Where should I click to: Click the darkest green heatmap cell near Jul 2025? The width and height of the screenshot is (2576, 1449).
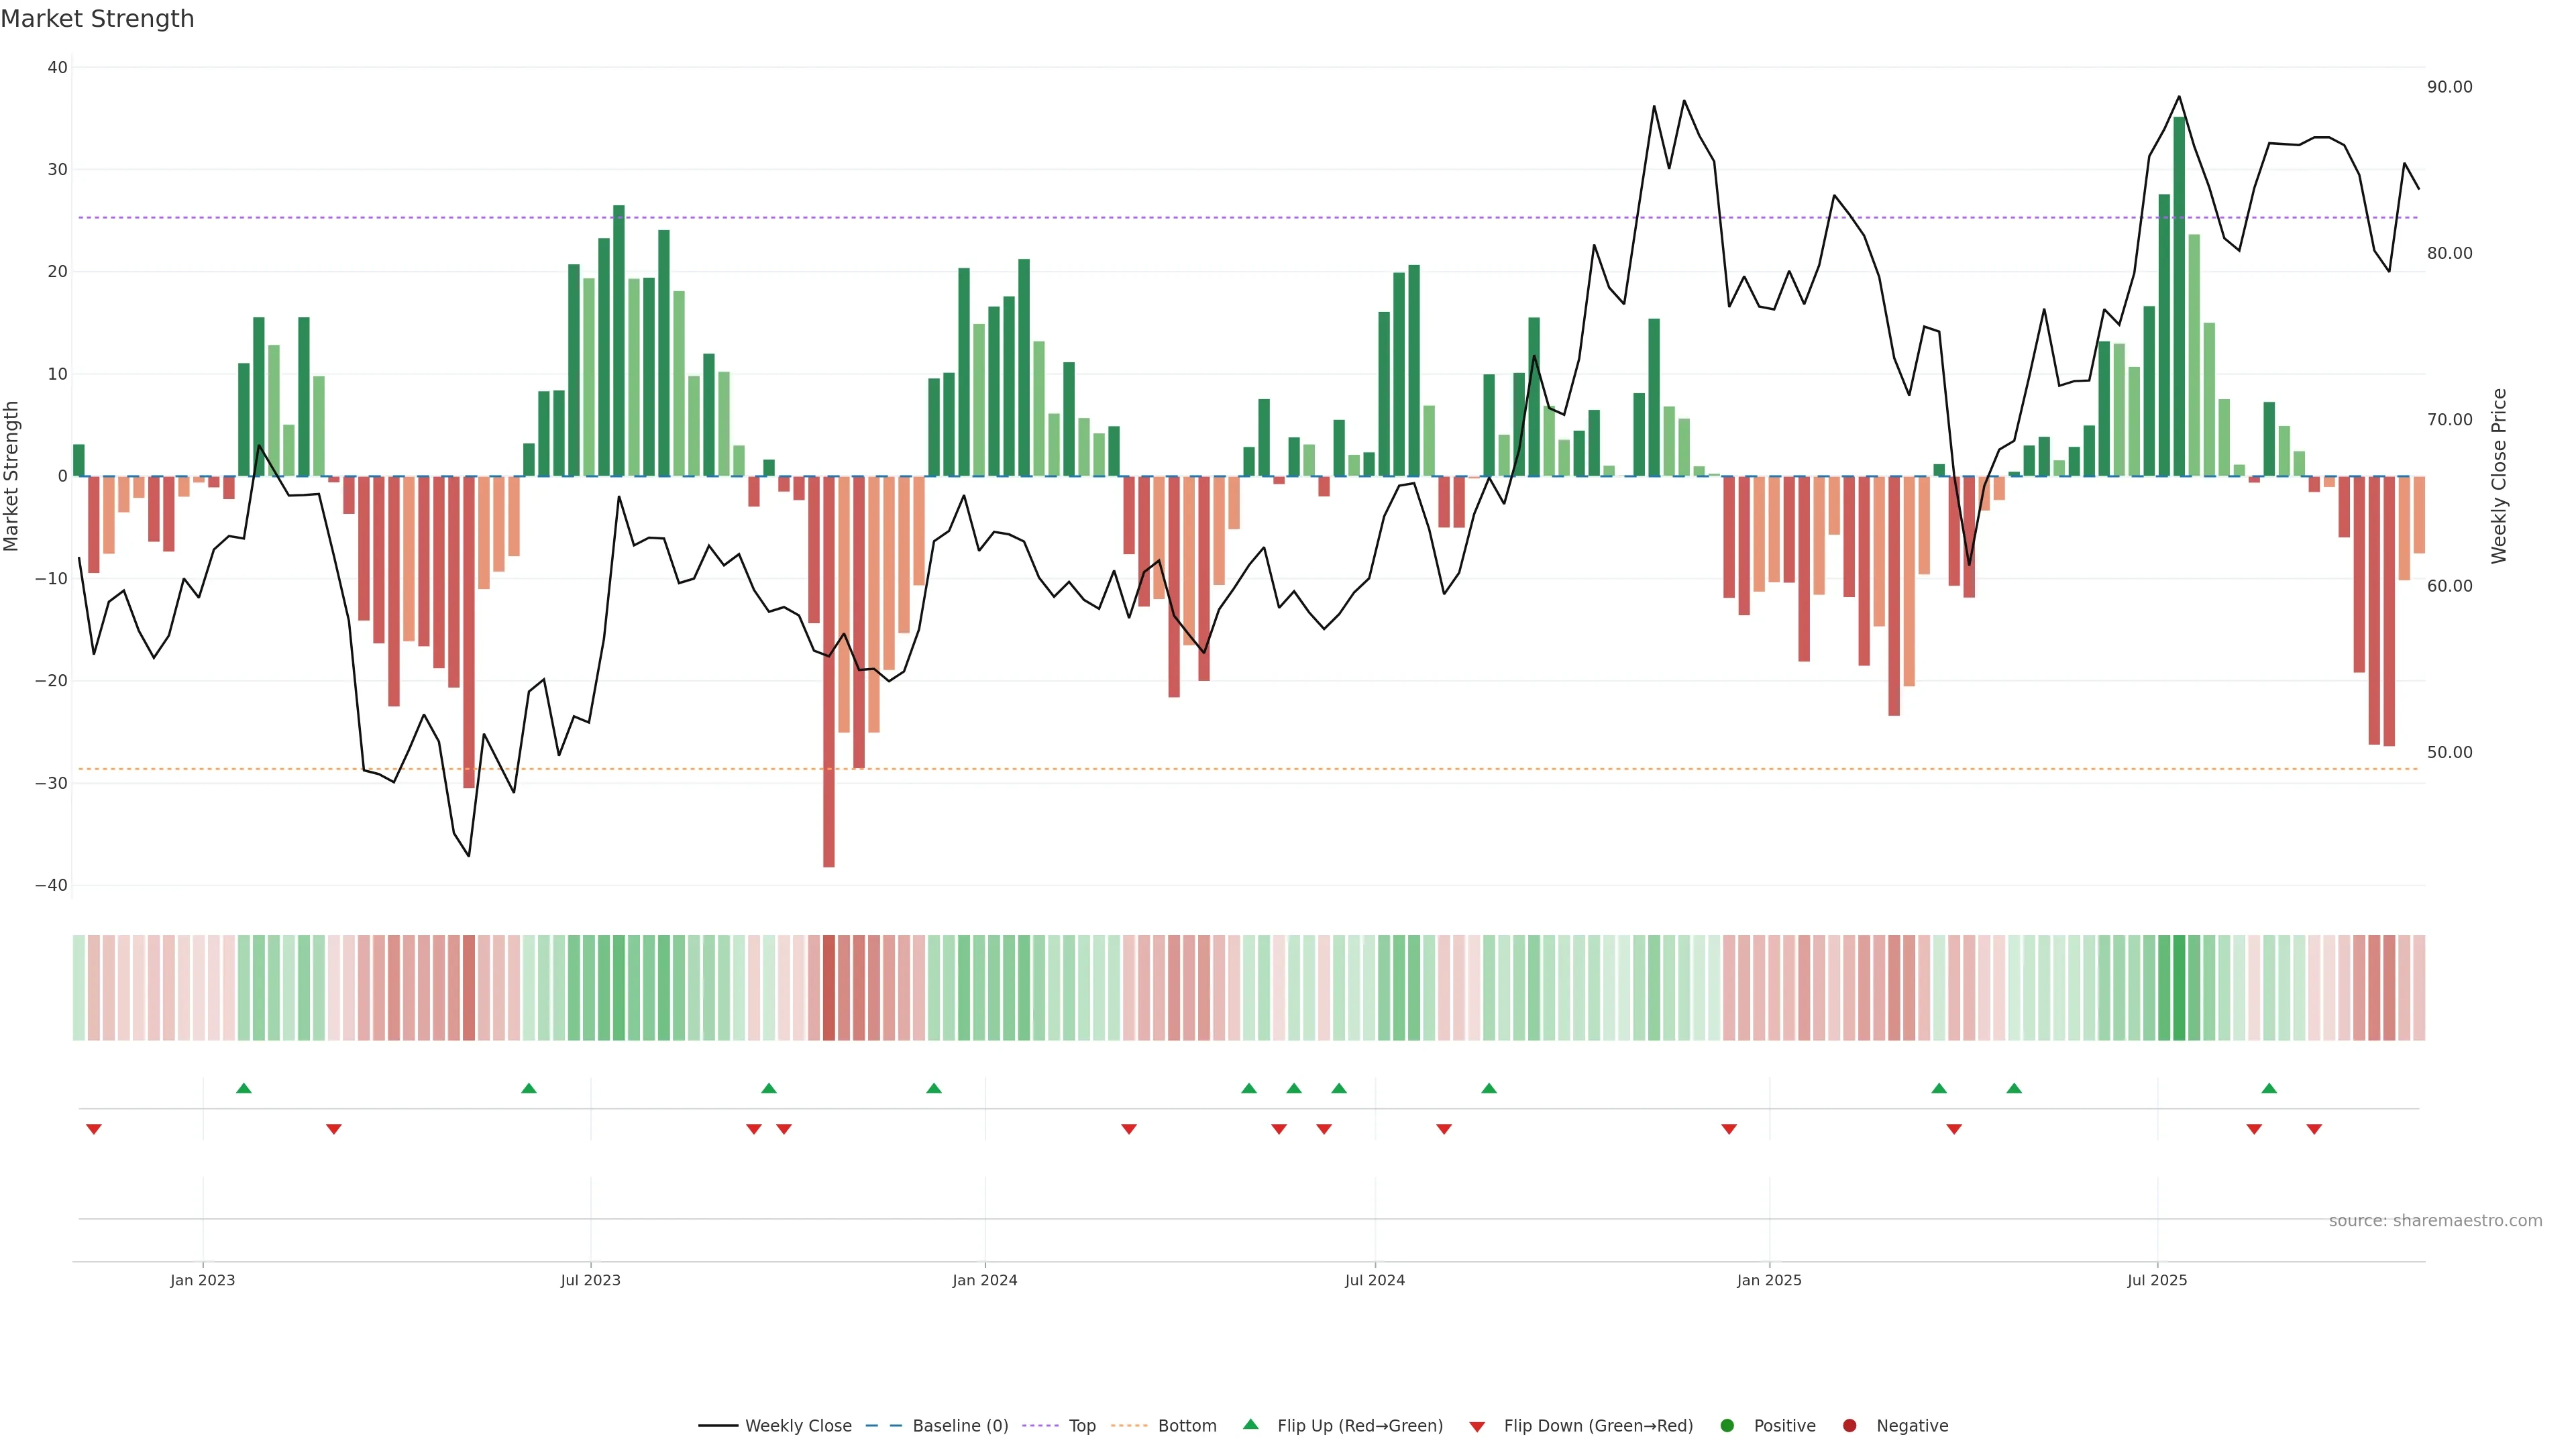[2179, 988]
